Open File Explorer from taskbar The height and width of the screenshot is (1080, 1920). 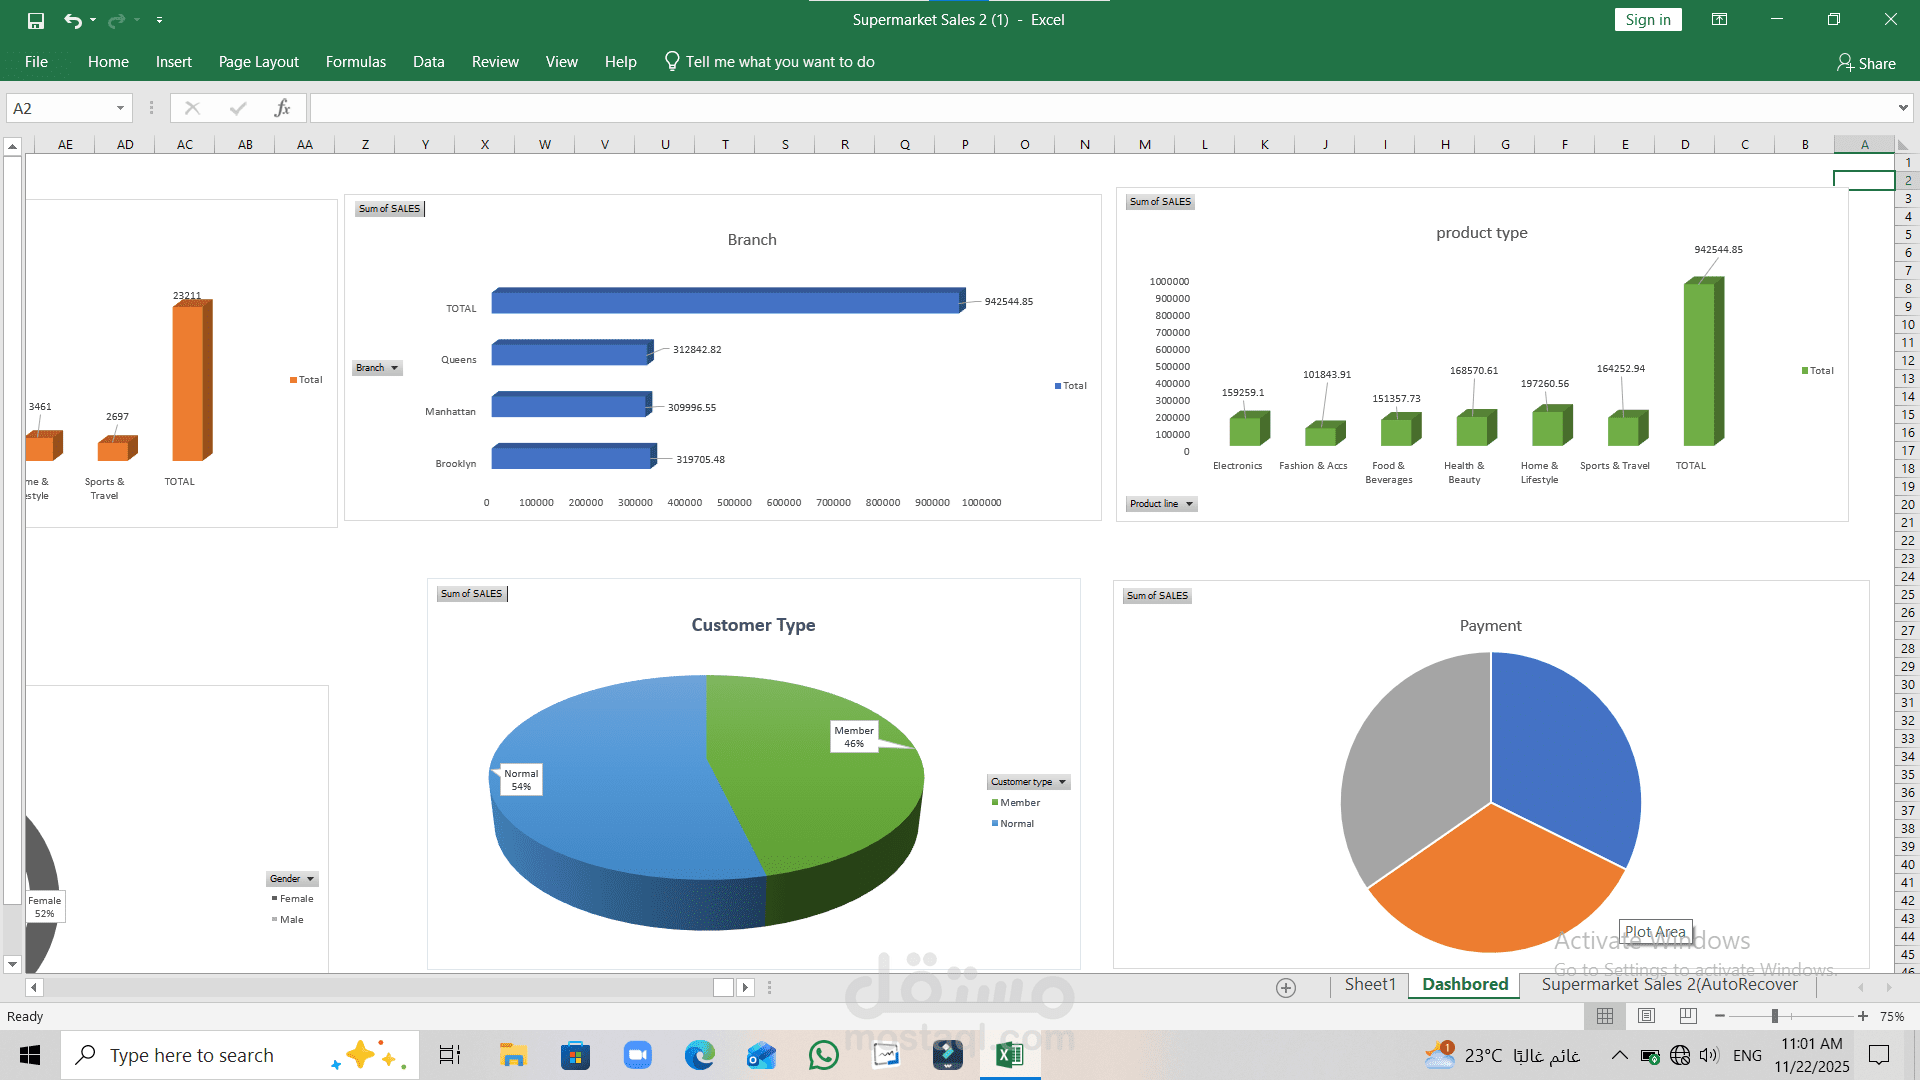point(513,1055)
